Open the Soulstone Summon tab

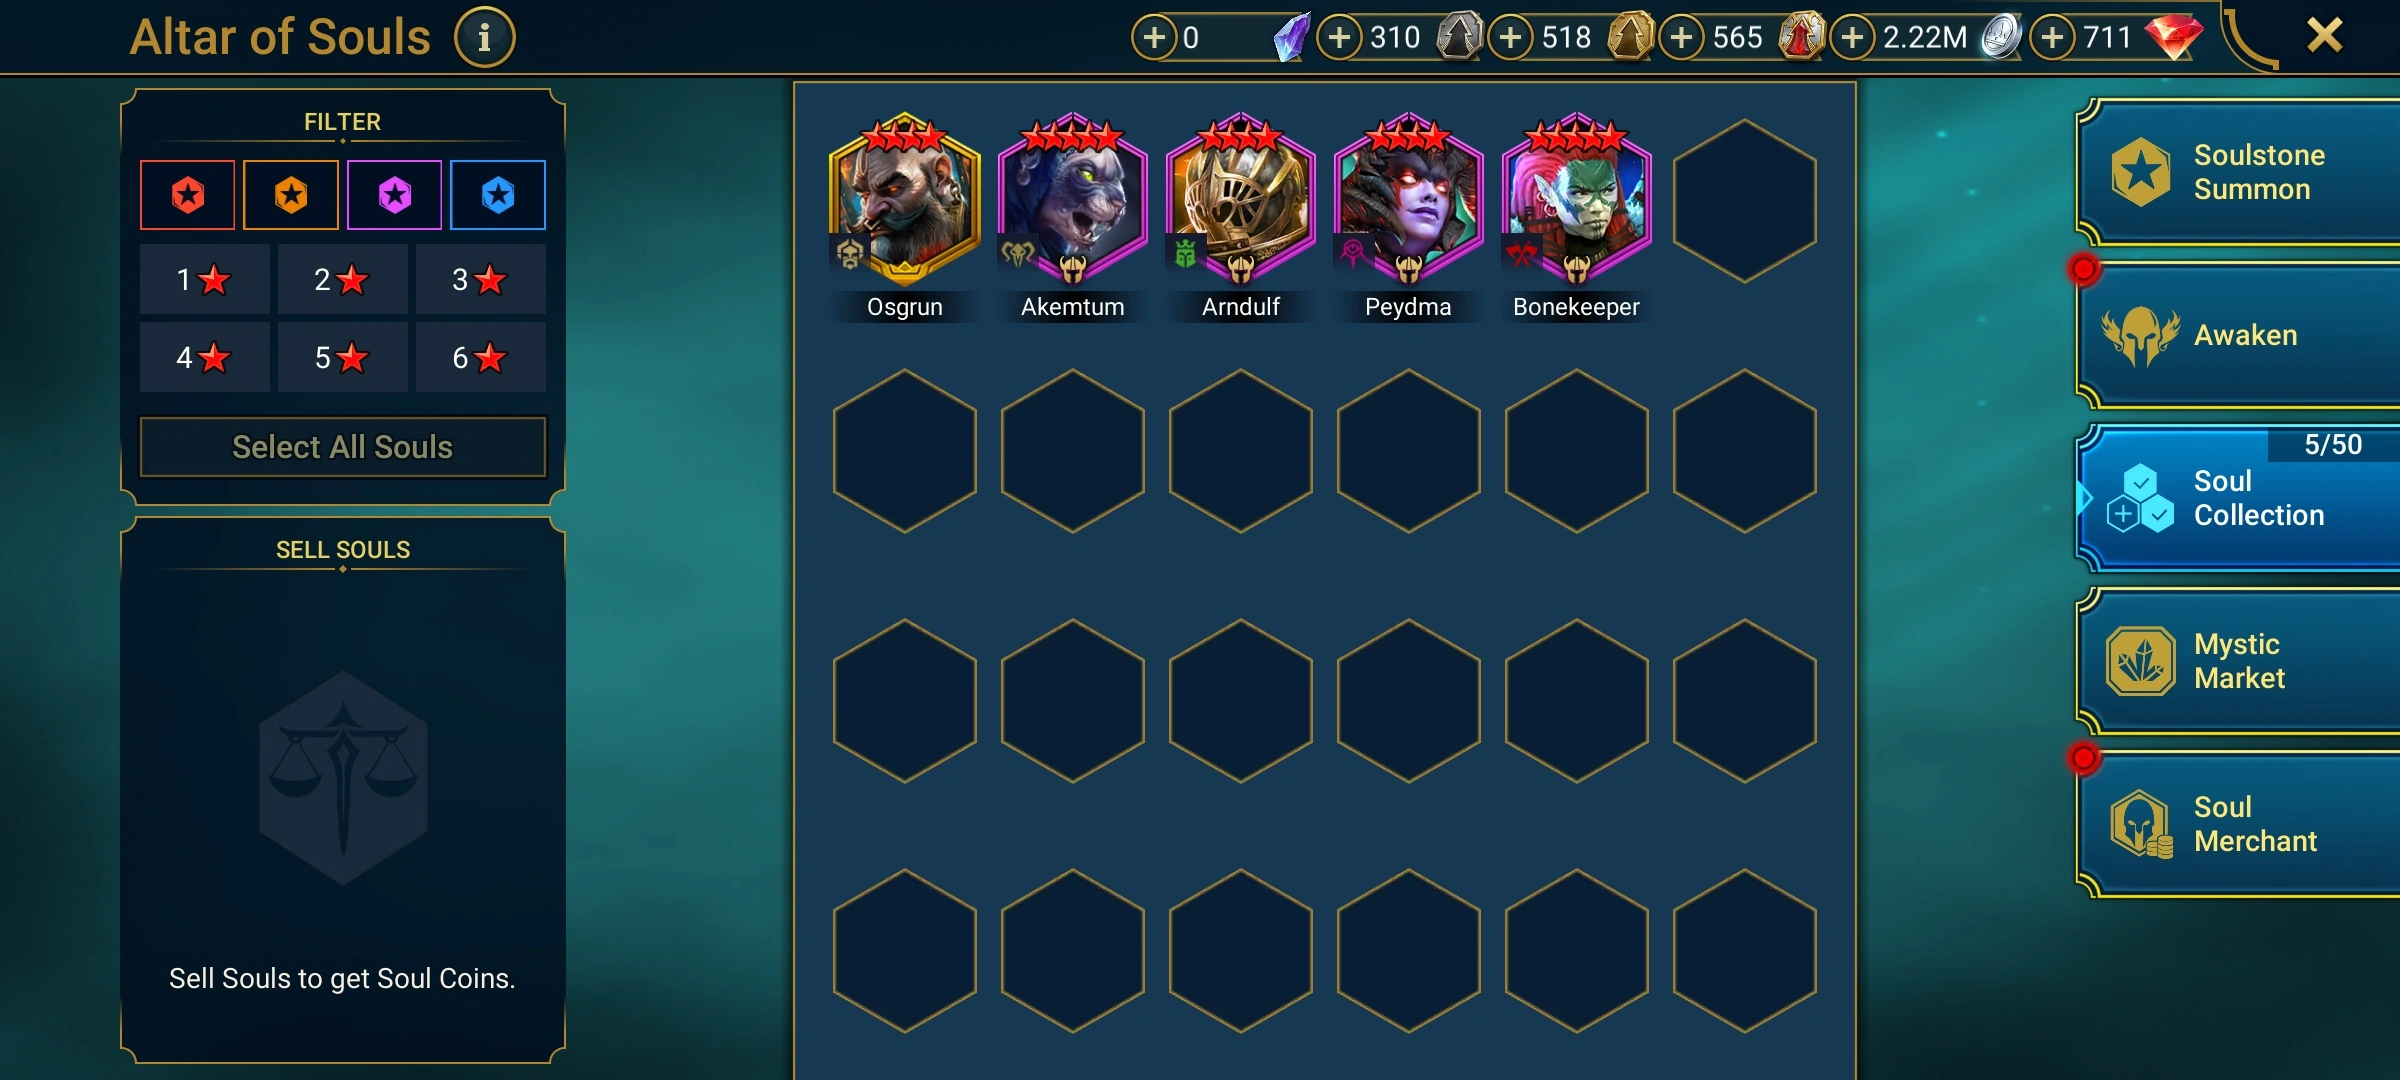[2240, 172]
